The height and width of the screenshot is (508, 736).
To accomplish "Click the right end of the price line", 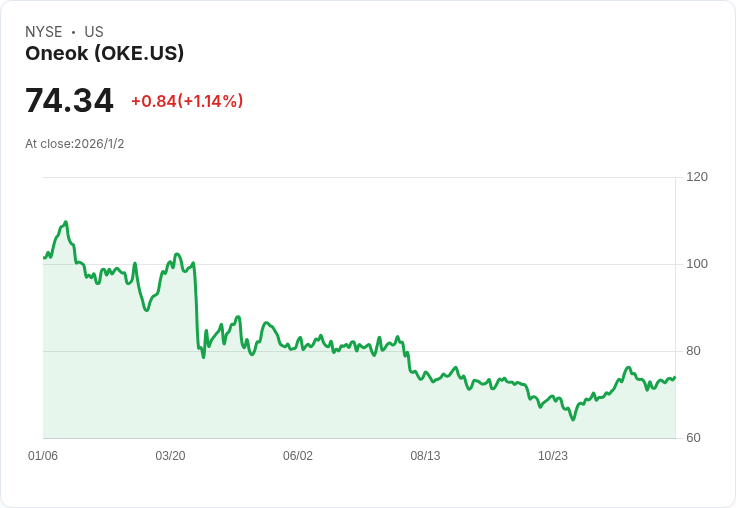I will tap(674, 378).
